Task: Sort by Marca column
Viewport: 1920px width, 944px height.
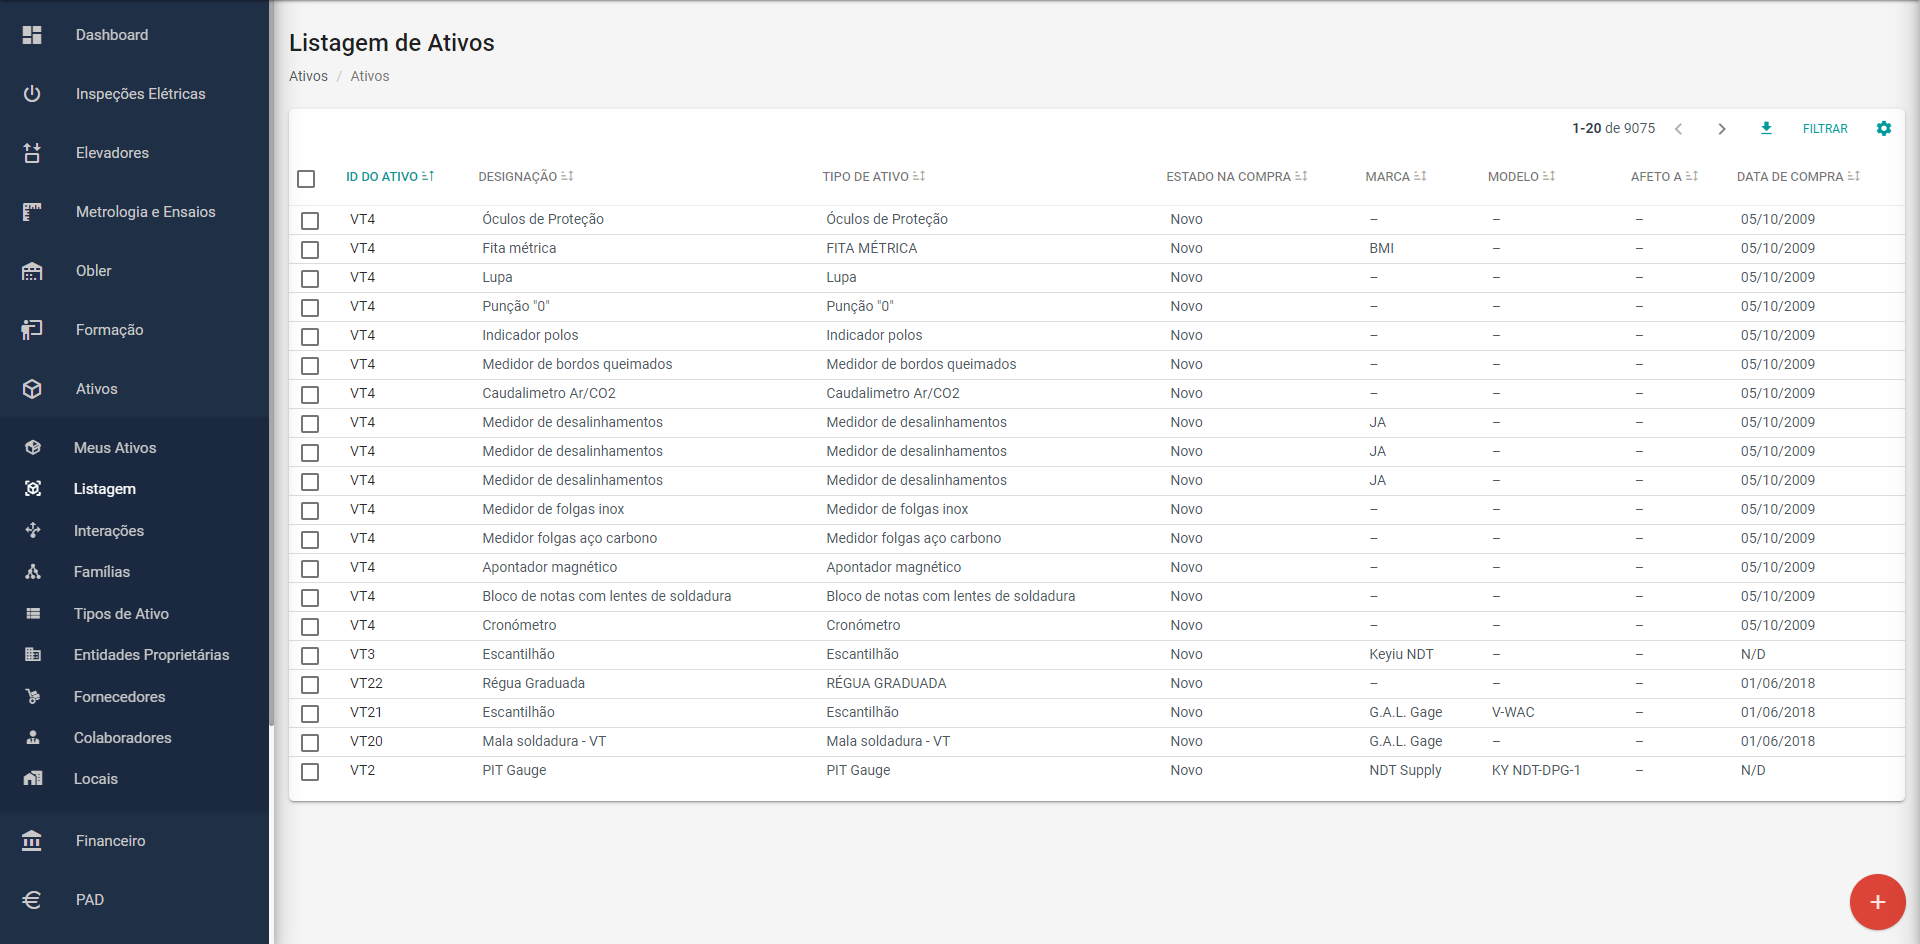Action: coord(1396,177)
